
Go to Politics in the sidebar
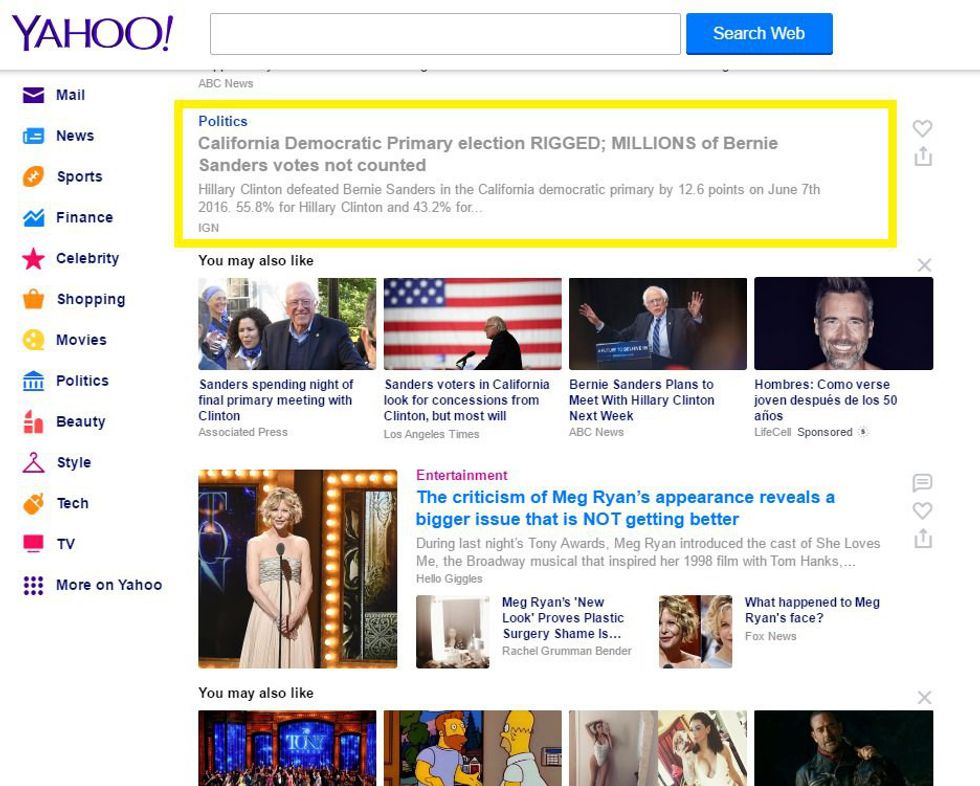pos(82,381)
